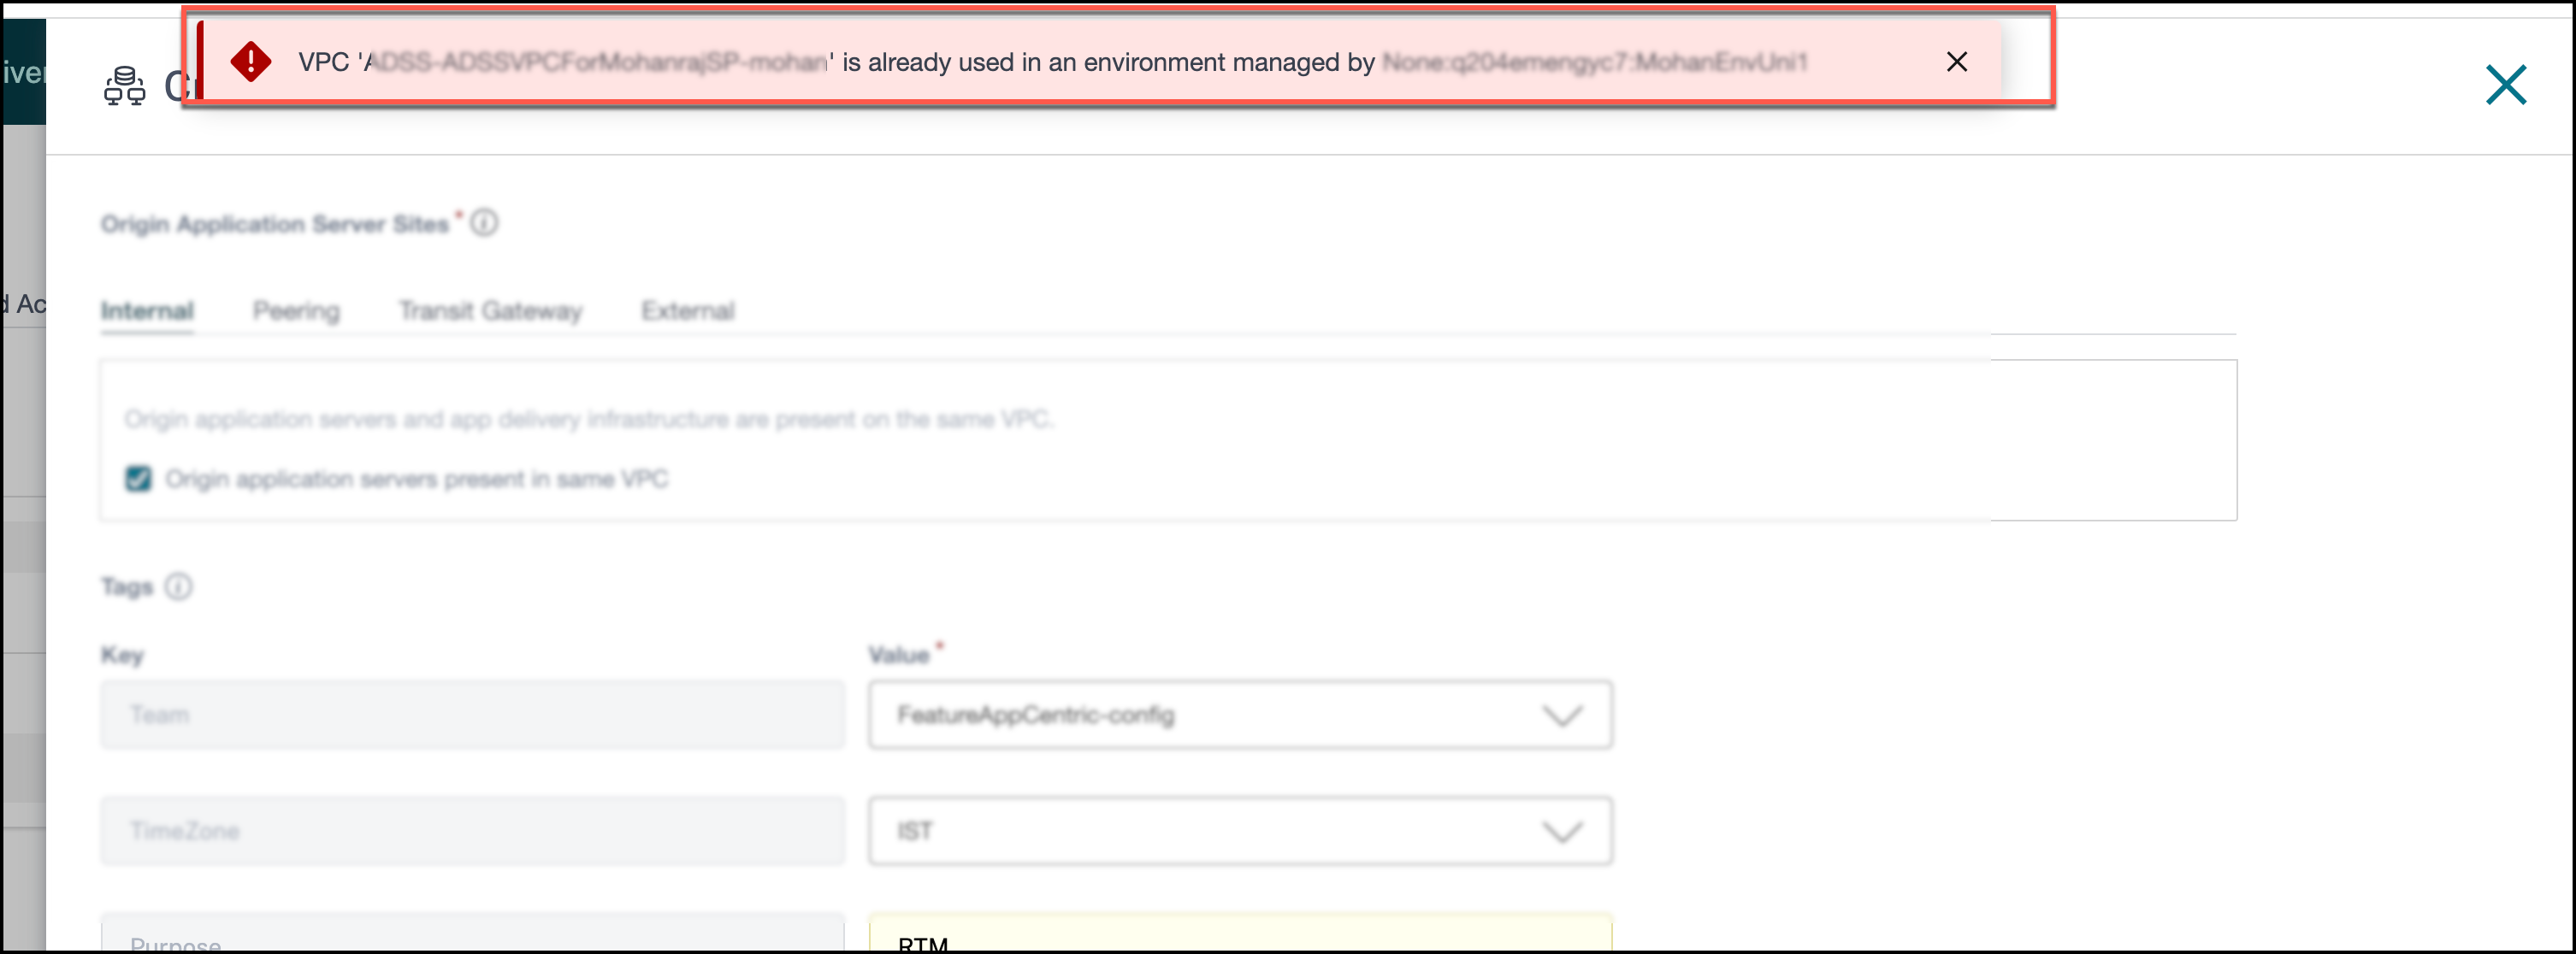This screenshot has width=2576, height=954.
Task: Uncheck Origin application servers present in same VPC
Action: (x=138, y=479)
